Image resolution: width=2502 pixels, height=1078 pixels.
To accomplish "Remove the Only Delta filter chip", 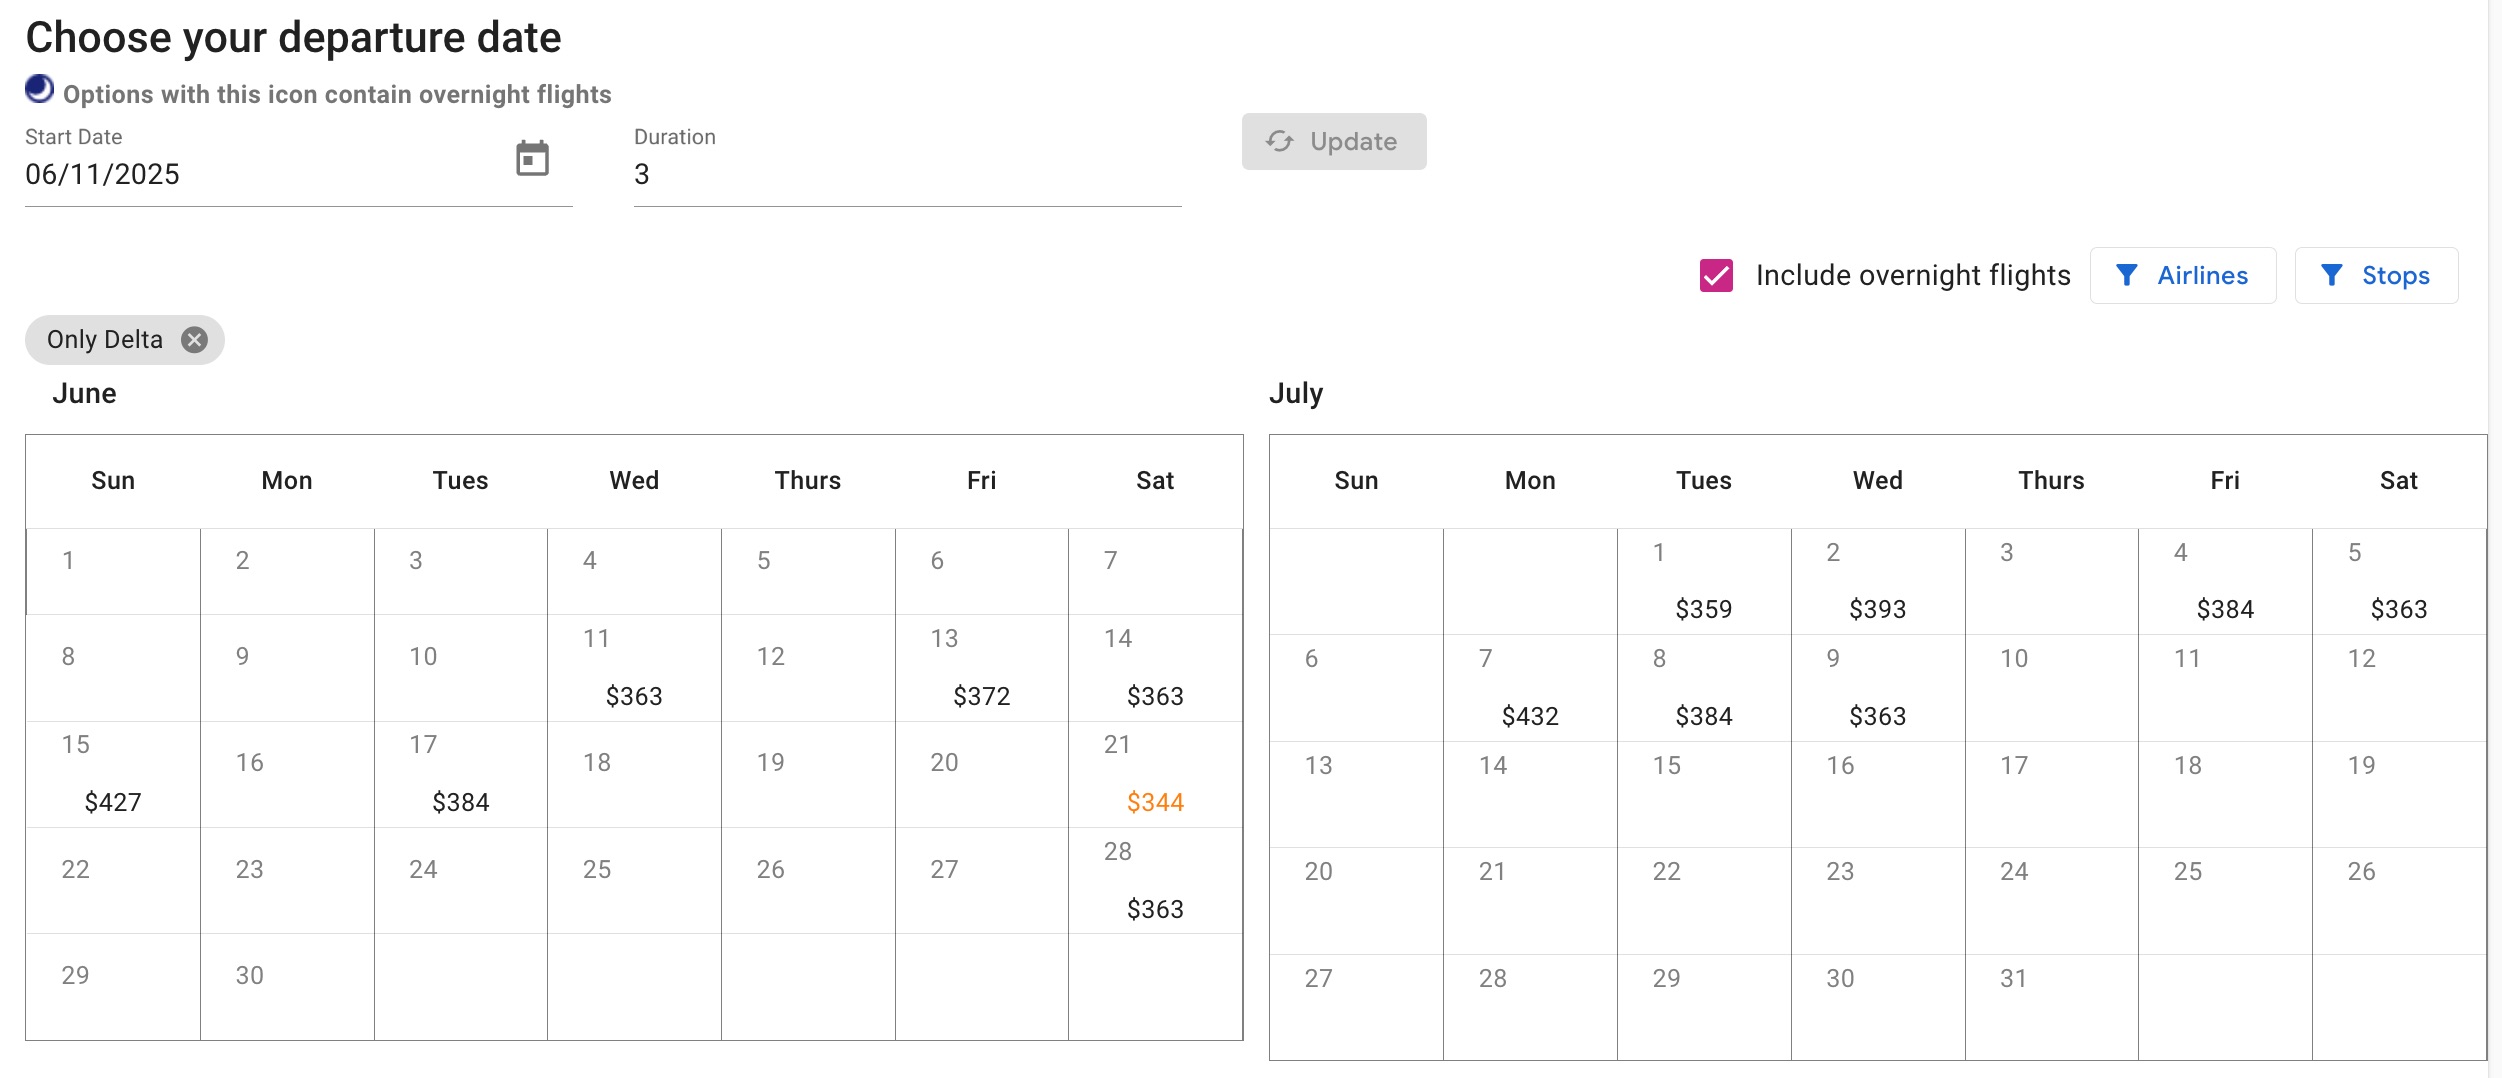I will tap(195, 340).
